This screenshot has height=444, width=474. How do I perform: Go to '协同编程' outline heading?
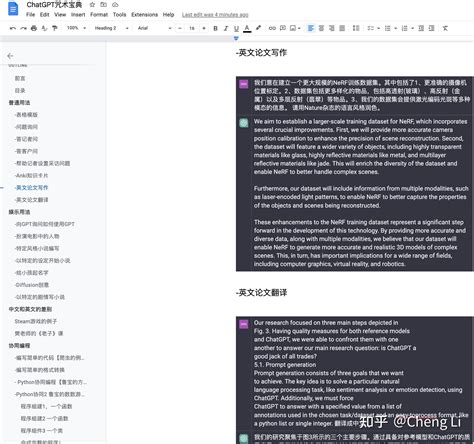pyautogui.click(x=19, y=345)
